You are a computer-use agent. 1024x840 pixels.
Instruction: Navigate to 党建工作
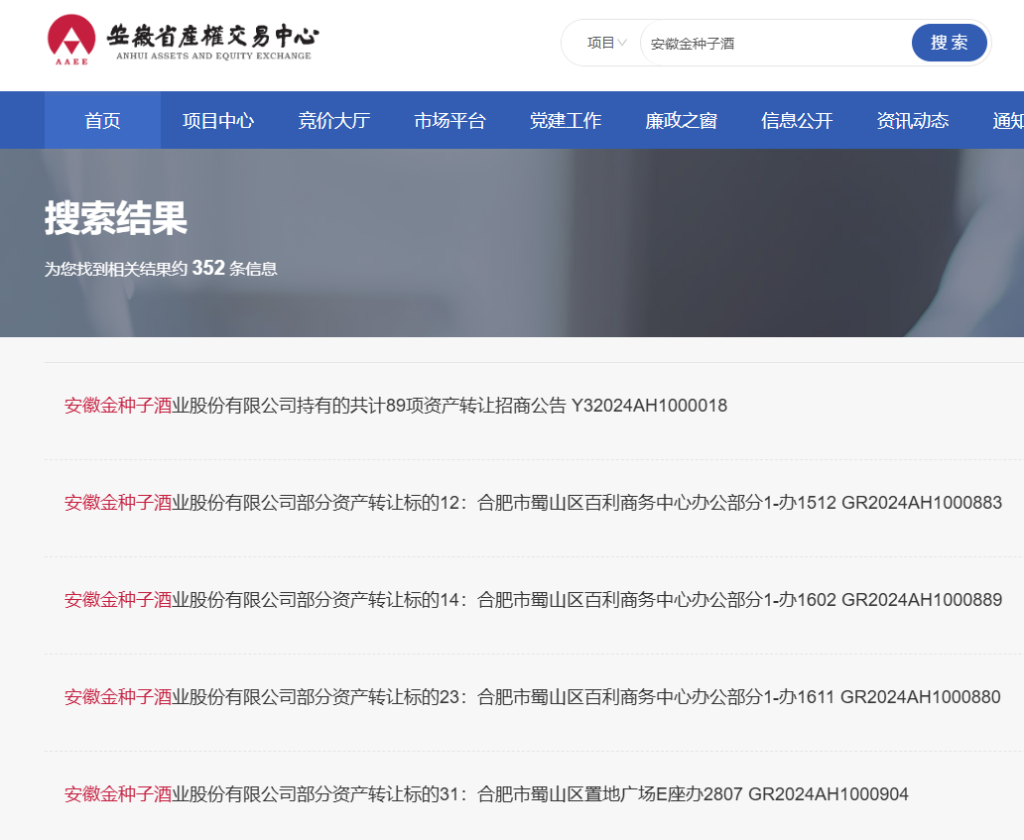[566, 120]
